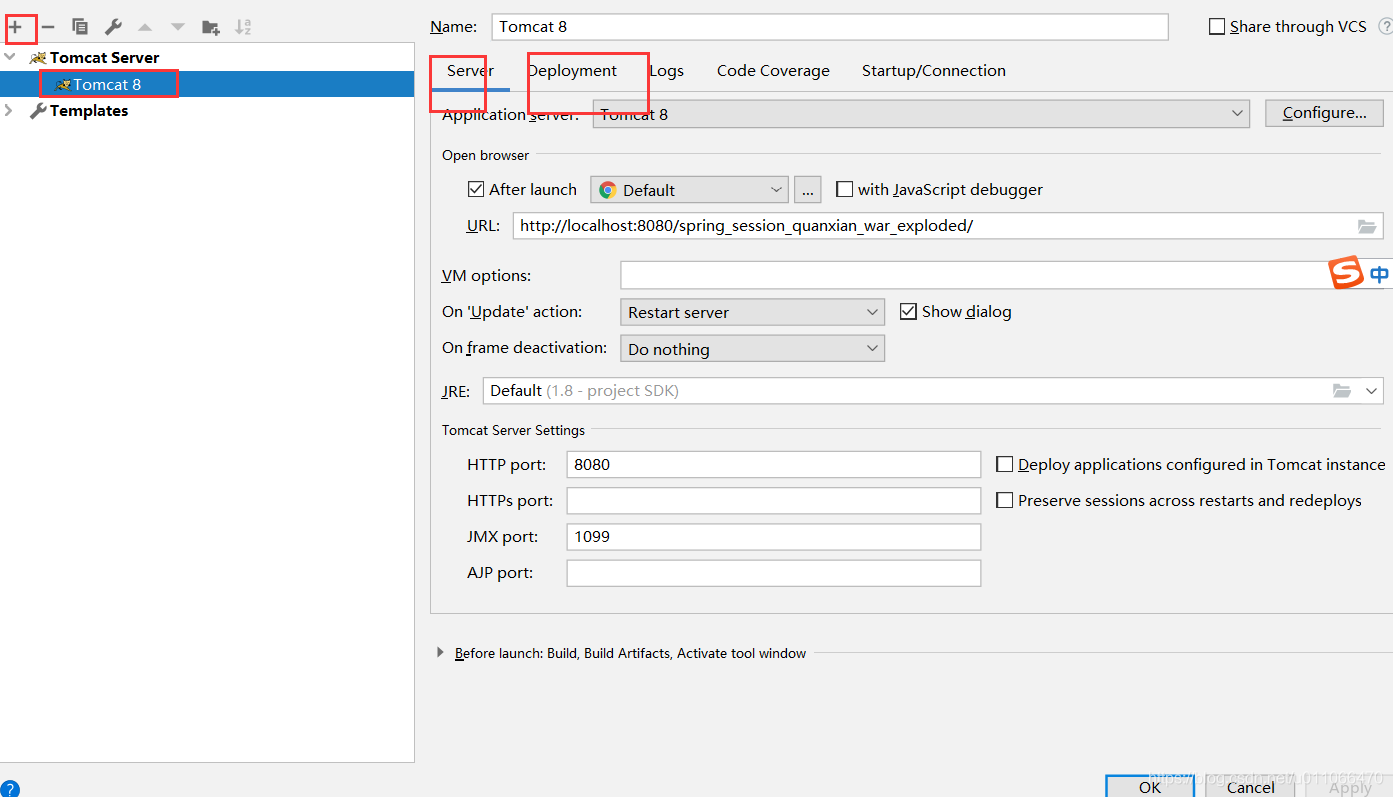Enable with JavaScript debugger checkbox

tap(844, 189)
